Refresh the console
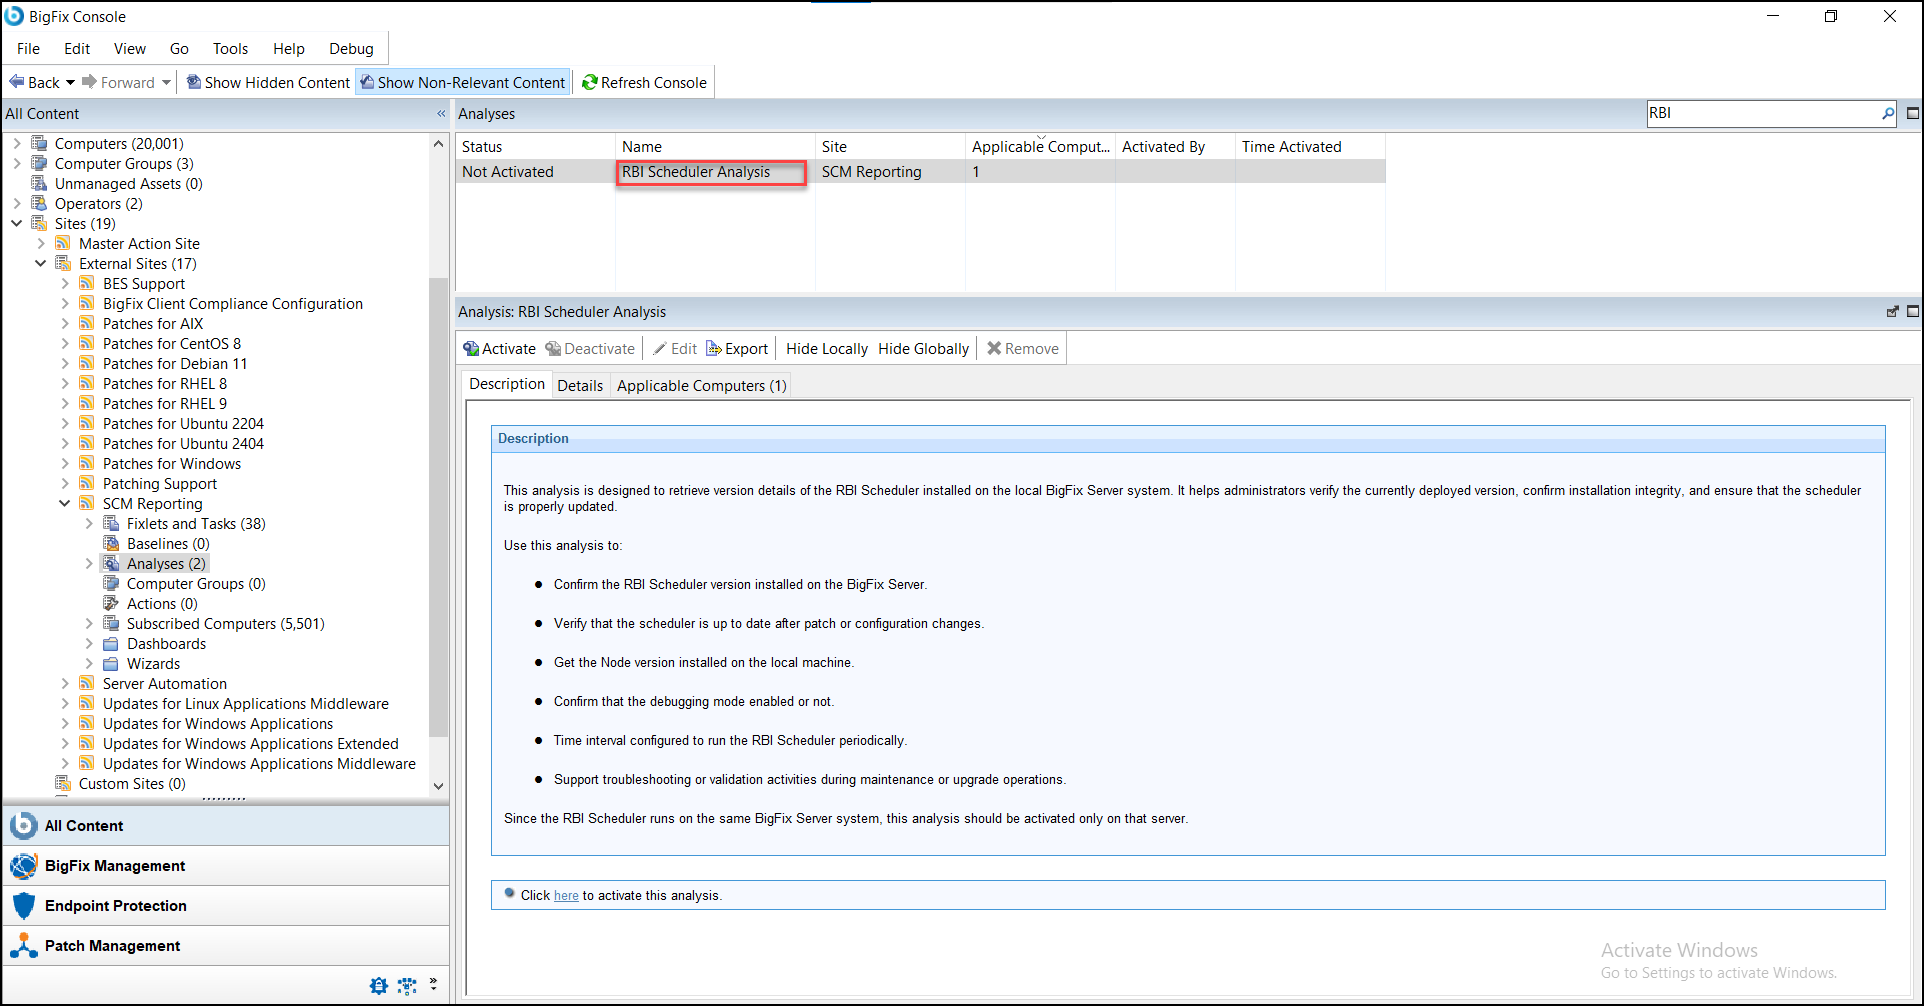The width and height of the screenshot is (1924, 1006). tap(644, 82)
